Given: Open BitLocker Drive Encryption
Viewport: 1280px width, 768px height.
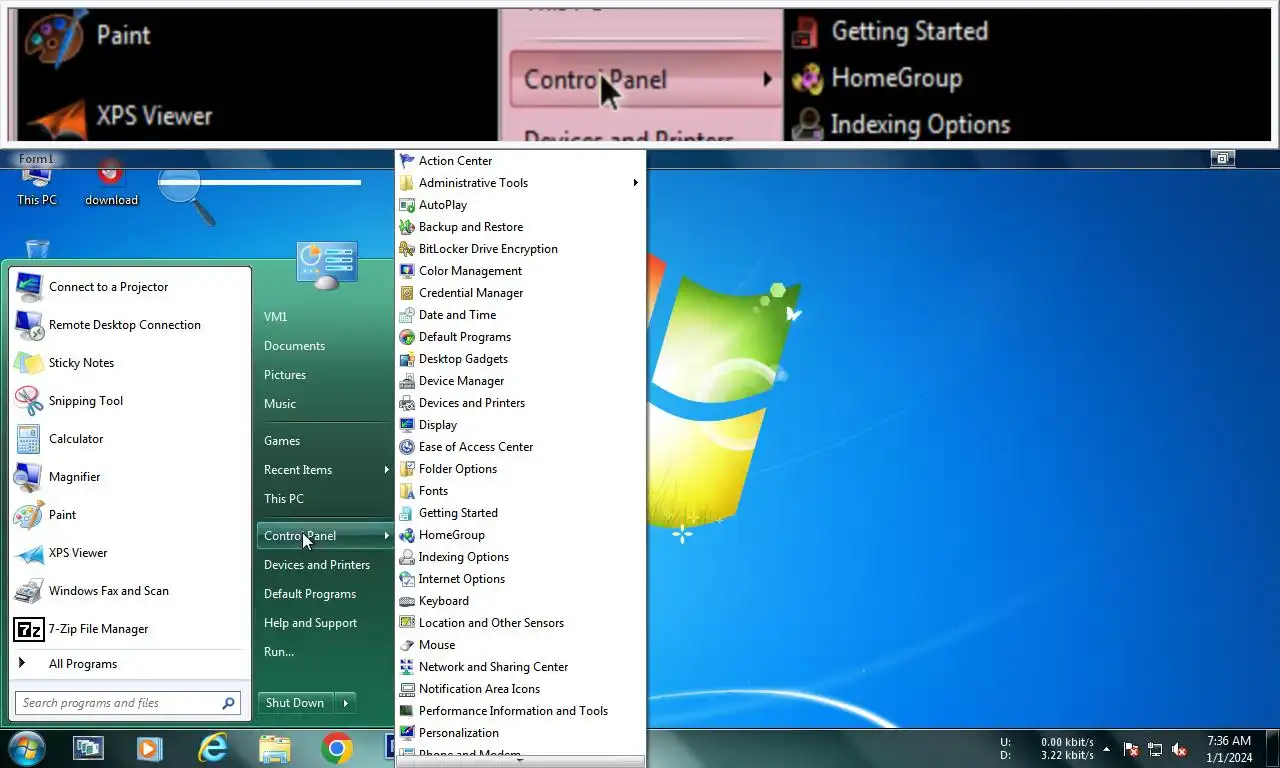Looking at the screenshot, I should (520, 249).
